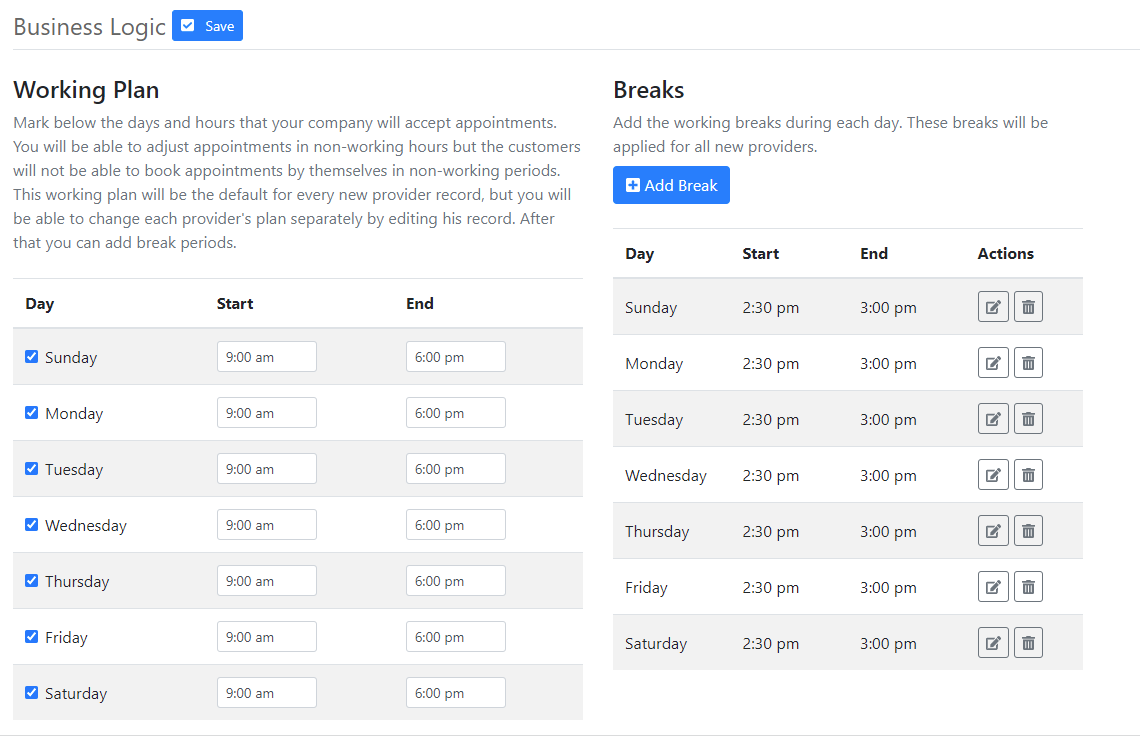Image resolution: width=1140 pixels, height=740 pixels.
Task: Edit the Thursday break entry
Action: point(992,531)
